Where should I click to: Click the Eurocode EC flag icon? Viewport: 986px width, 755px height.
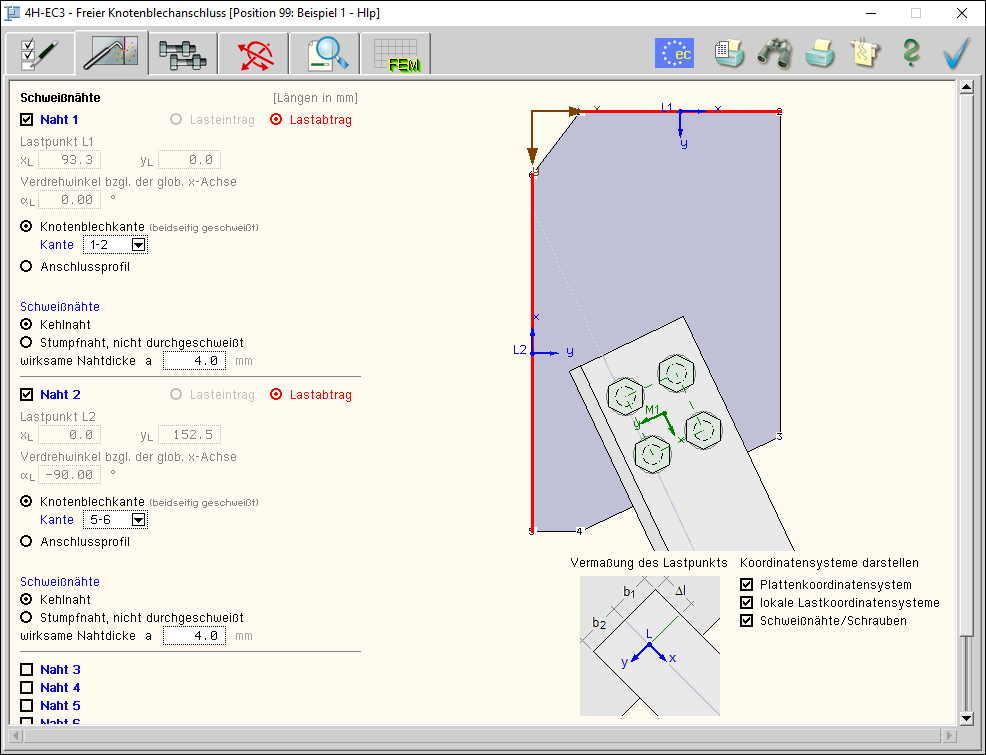pyautogui.click(x=674, y=53)
